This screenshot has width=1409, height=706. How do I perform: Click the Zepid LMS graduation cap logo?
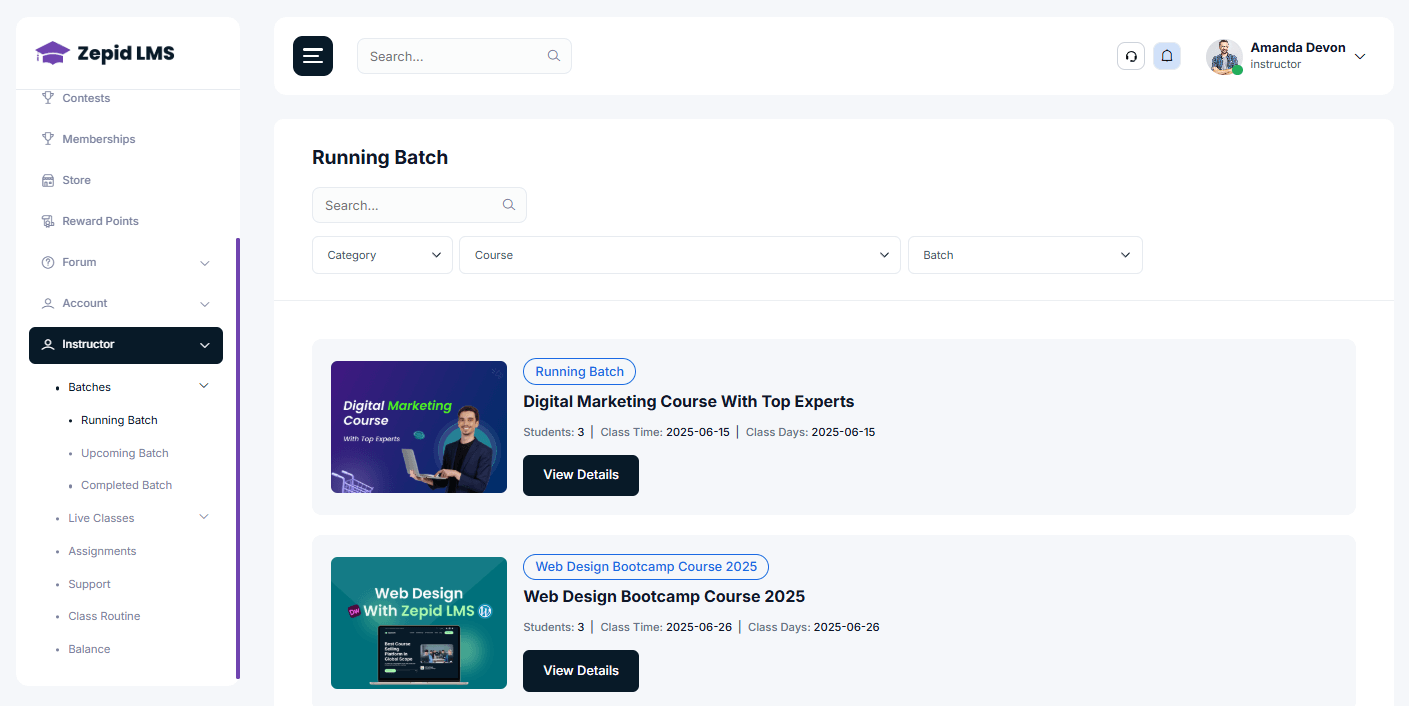point(53,52)
